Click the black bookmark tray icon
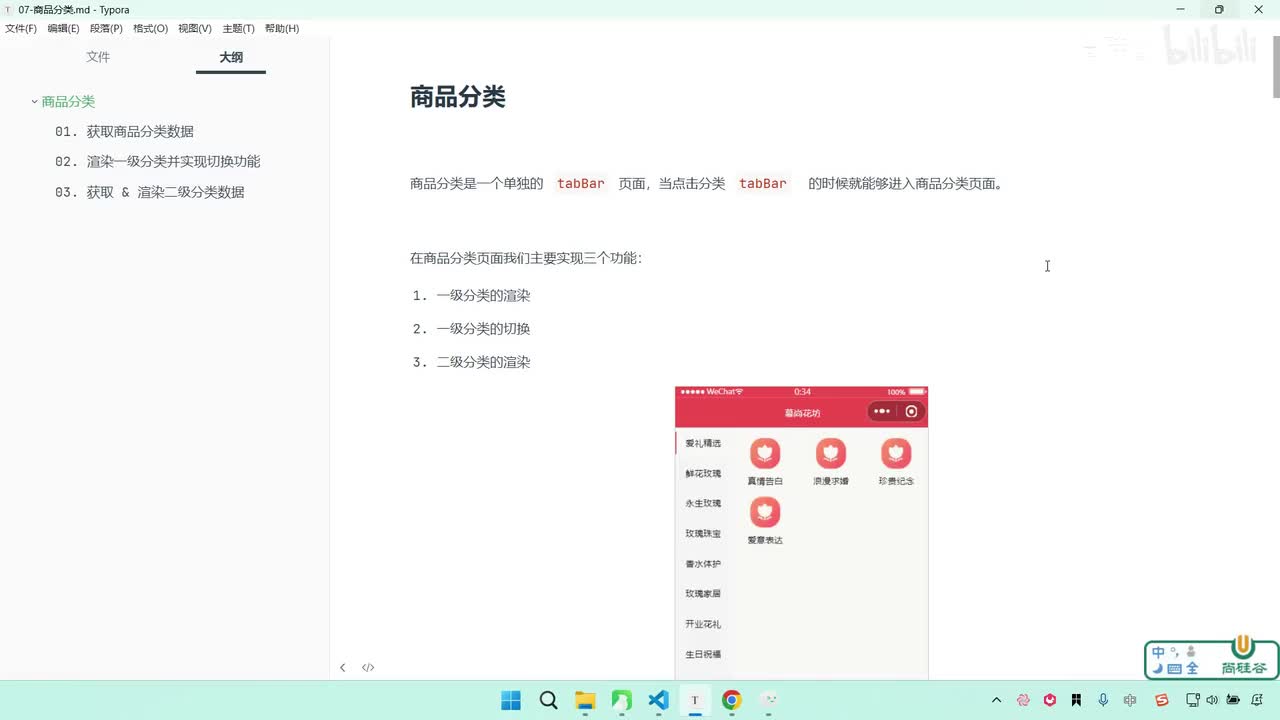Viewport: 1280px width, 720px height. (1076, 700)
